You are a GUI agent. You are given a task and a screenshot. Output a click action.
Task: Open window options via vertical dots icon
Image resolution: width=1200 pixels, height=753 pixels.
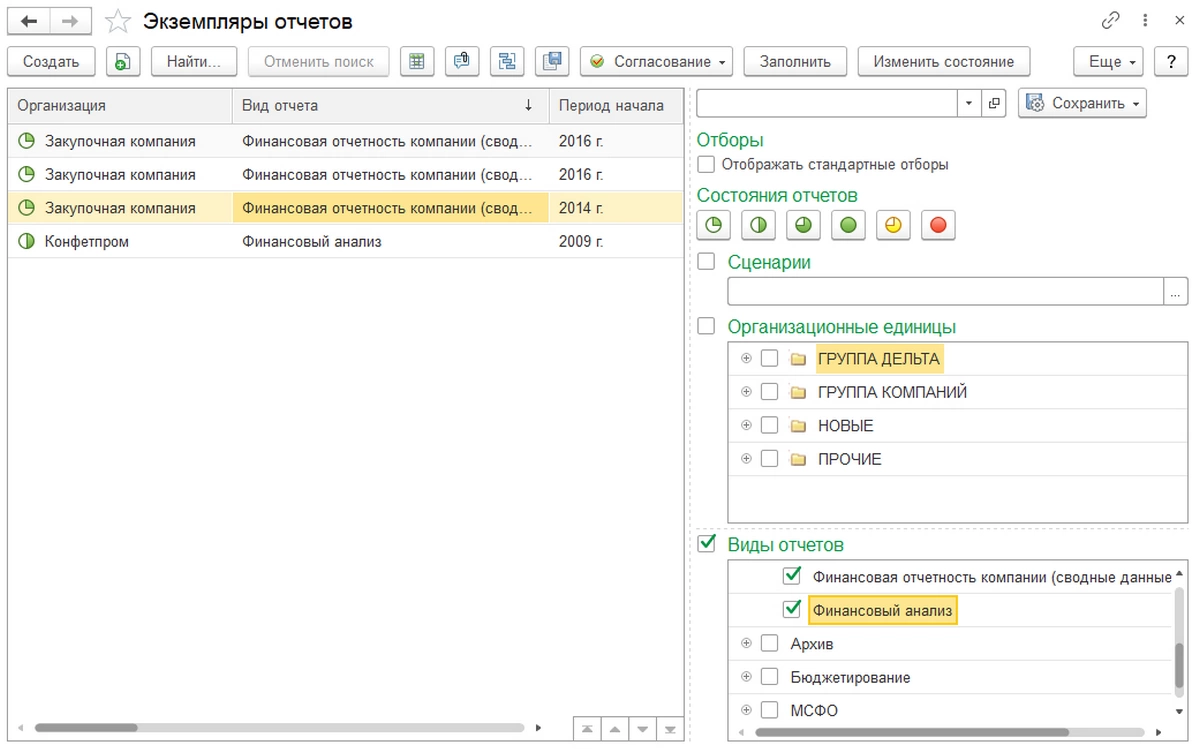1147,21
